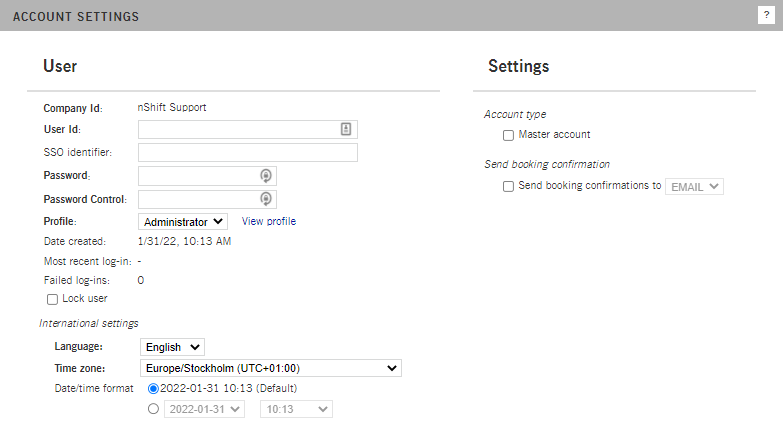Click into the Password input field

(198, 175)
